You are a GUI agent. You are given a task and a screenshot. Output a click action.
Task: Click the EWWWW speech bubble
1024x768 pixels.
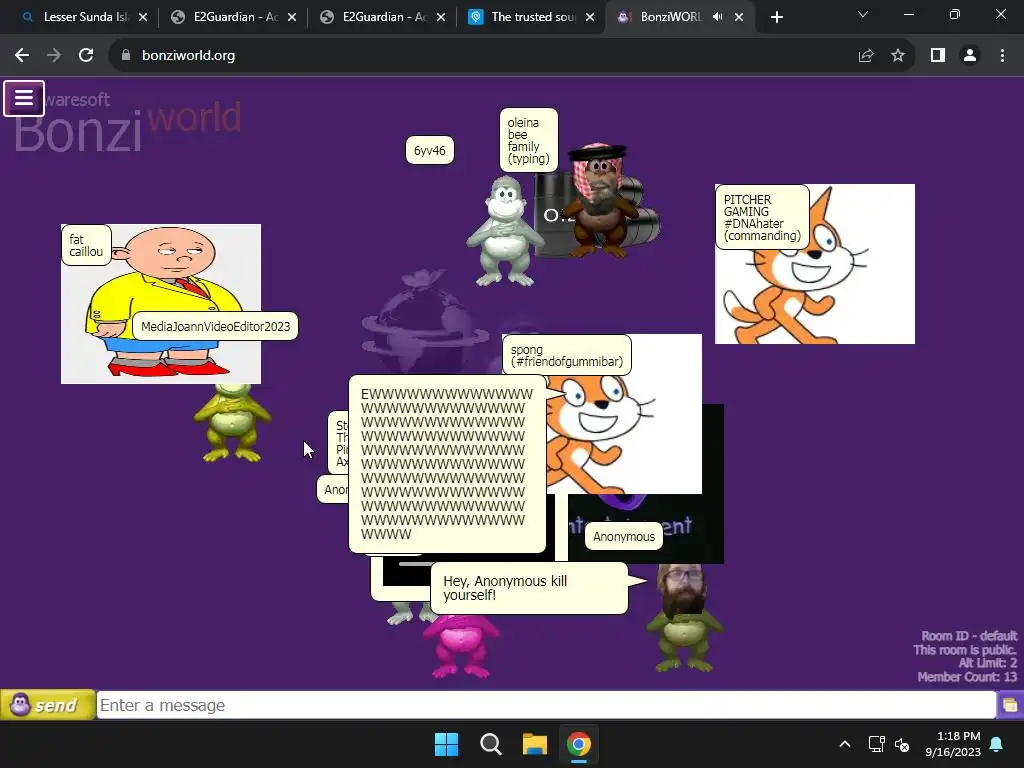[x=447, y=464]
